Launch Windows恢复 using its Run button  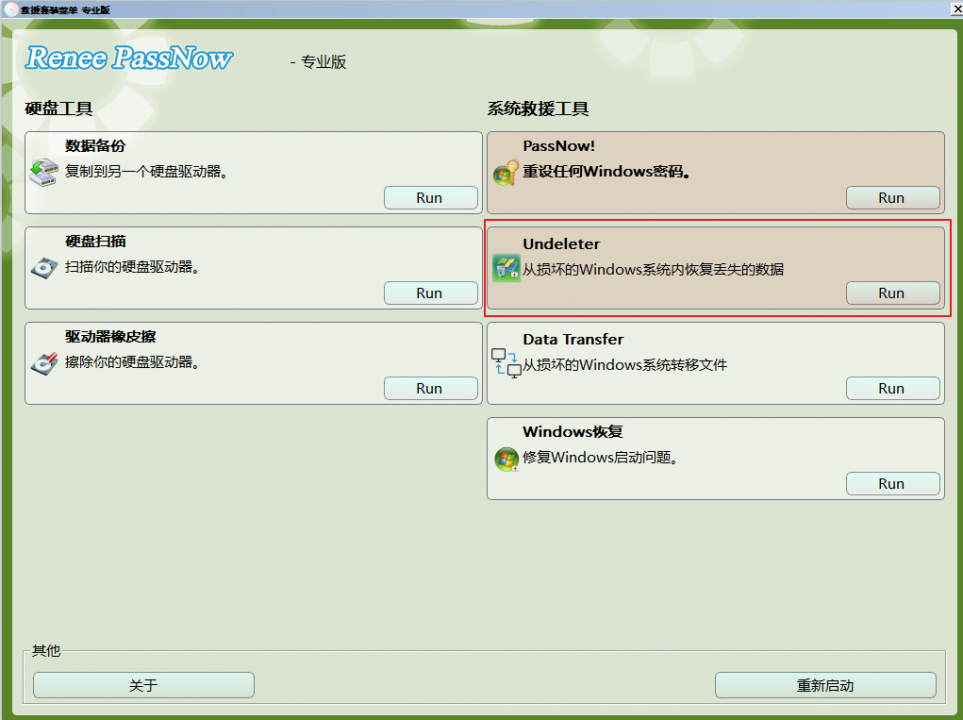[892, 483]
